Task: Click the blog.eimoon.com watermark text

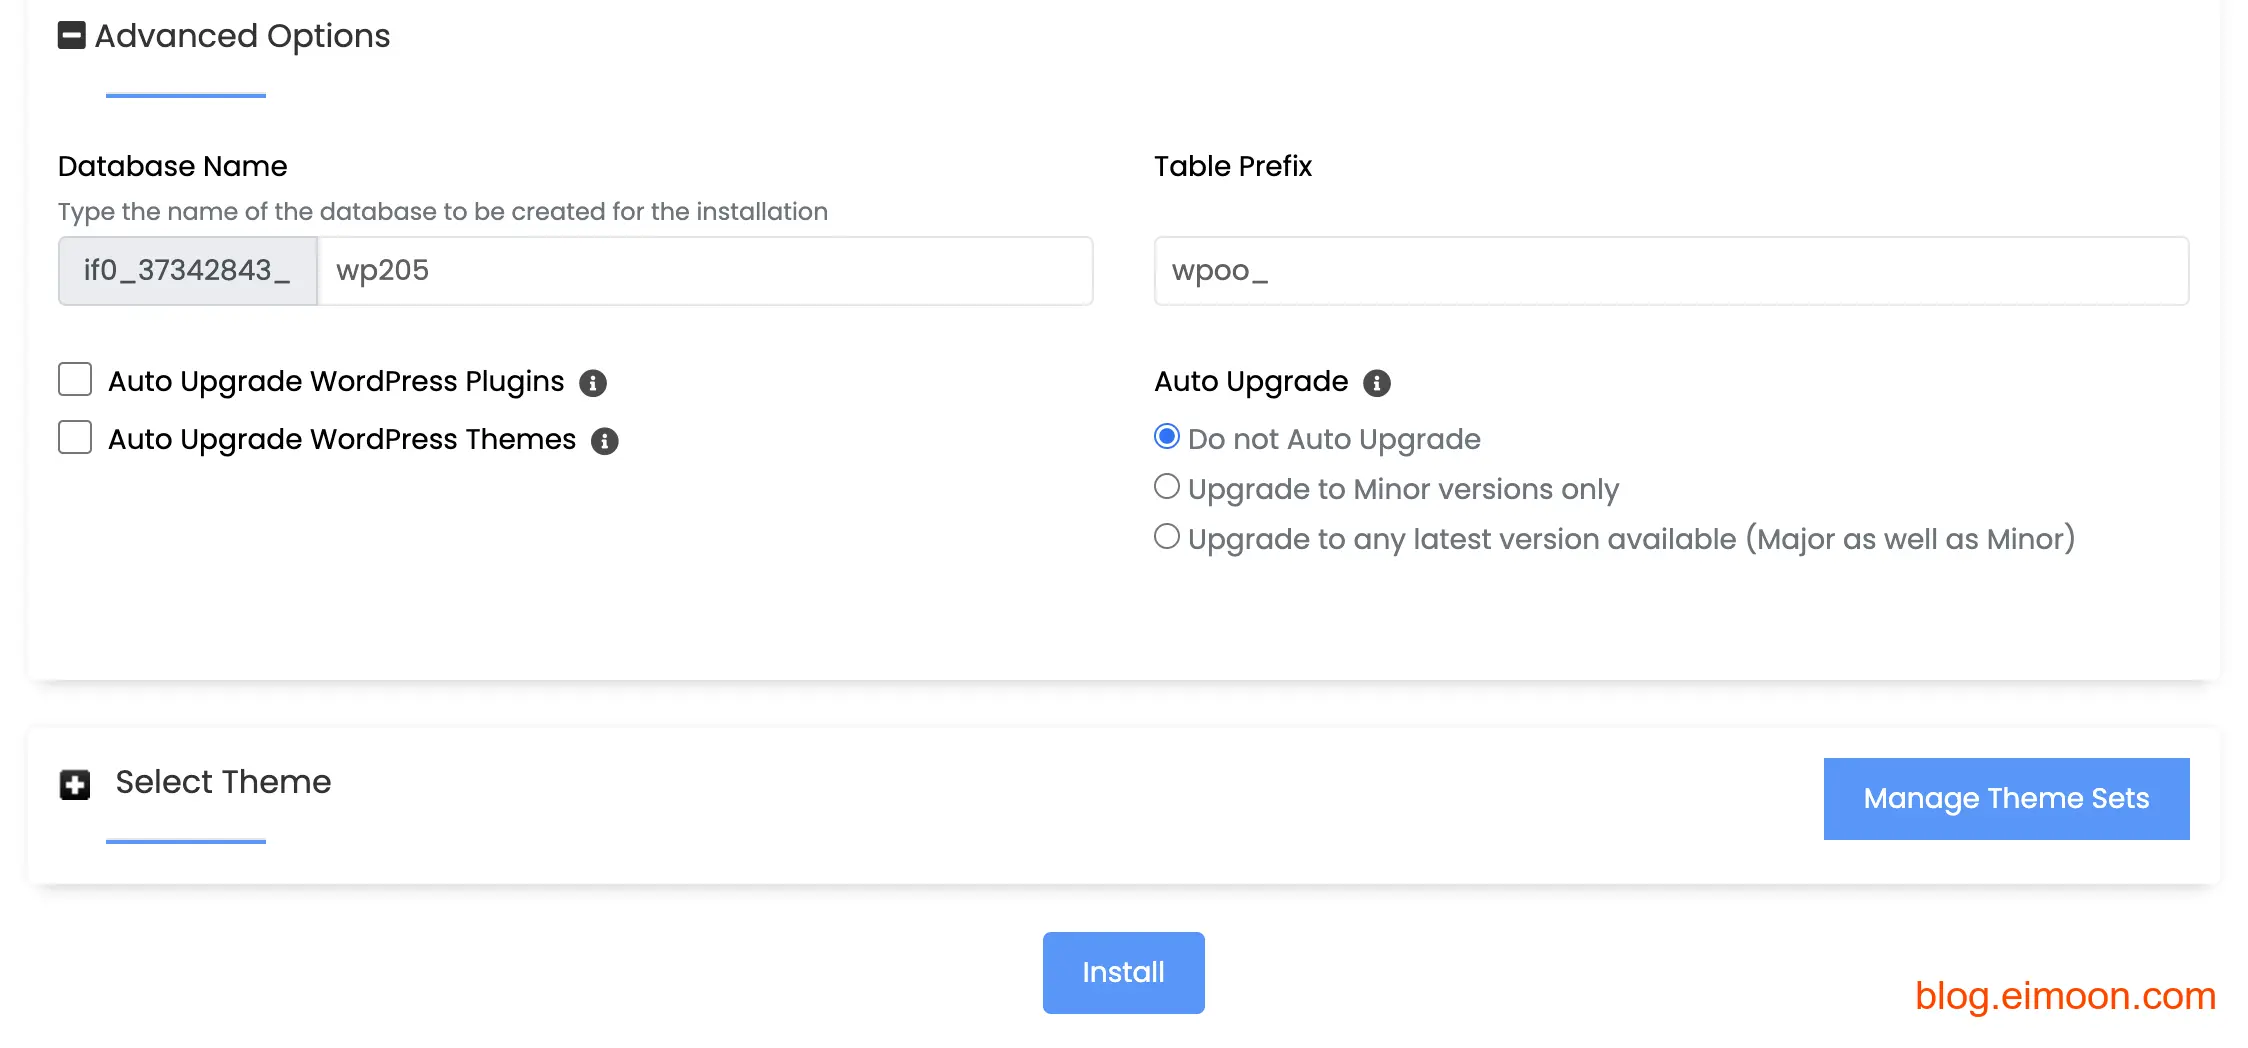Action: click(x=2065, y=996)
